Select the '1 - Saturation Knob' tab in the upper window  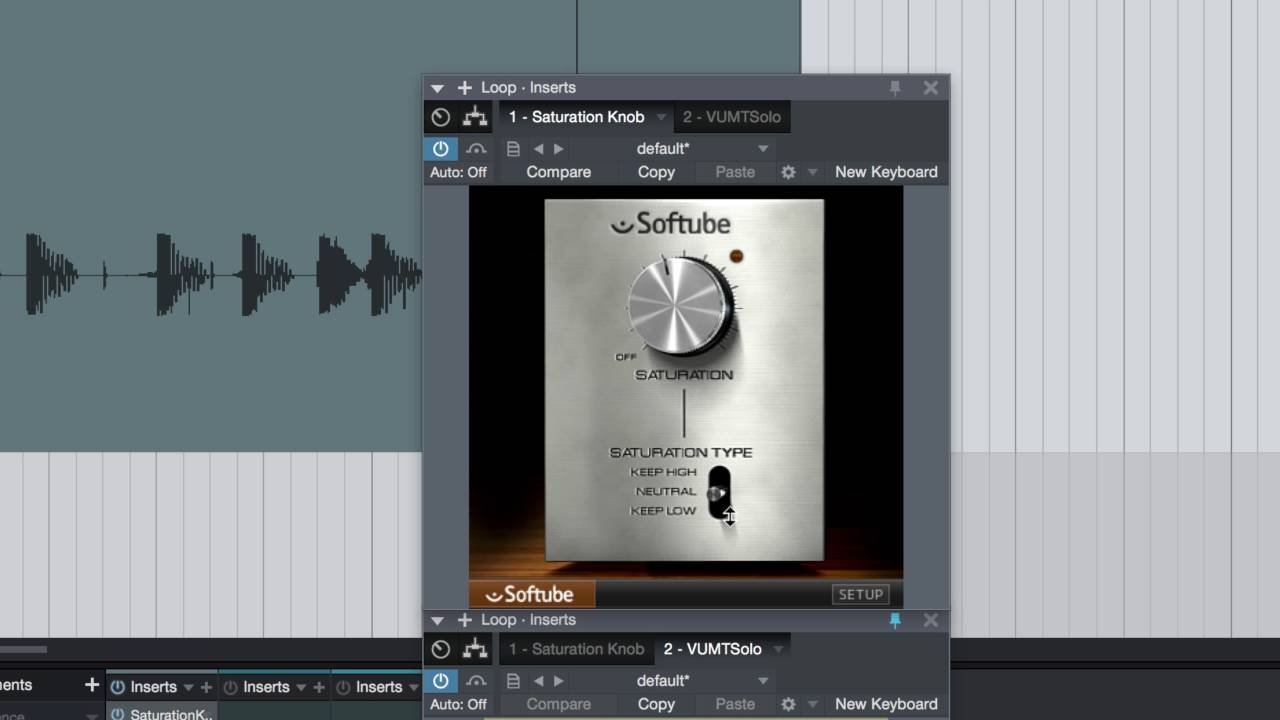[x=576, y=117]
